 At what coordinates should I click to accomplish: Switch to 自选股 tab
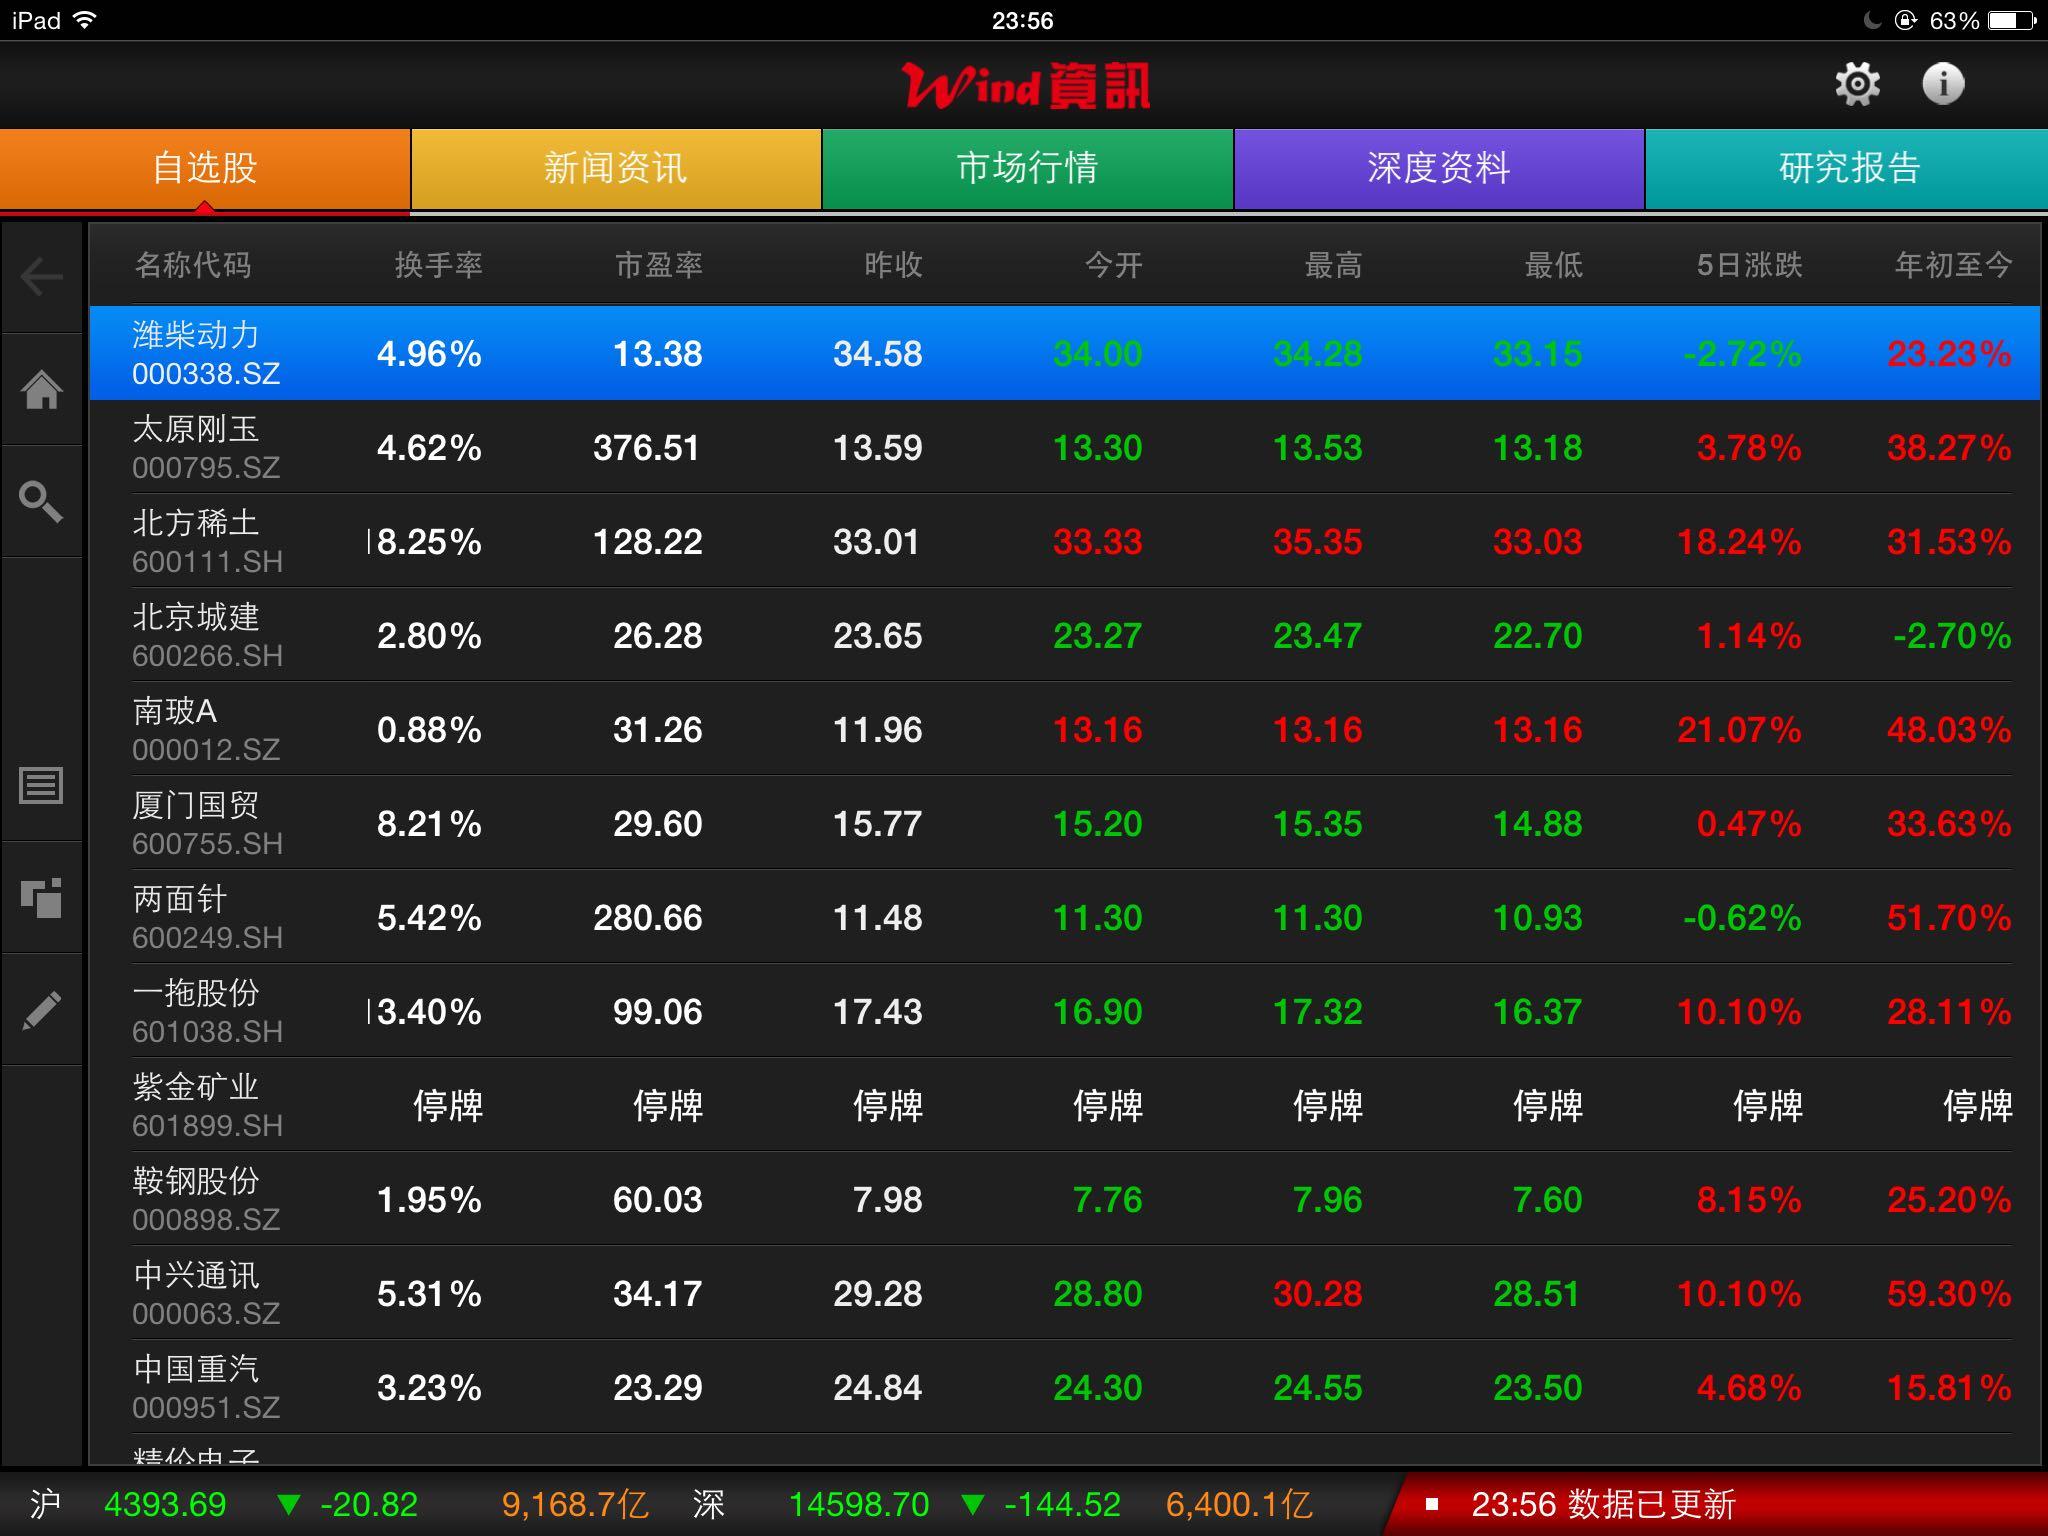coord(205,168)
